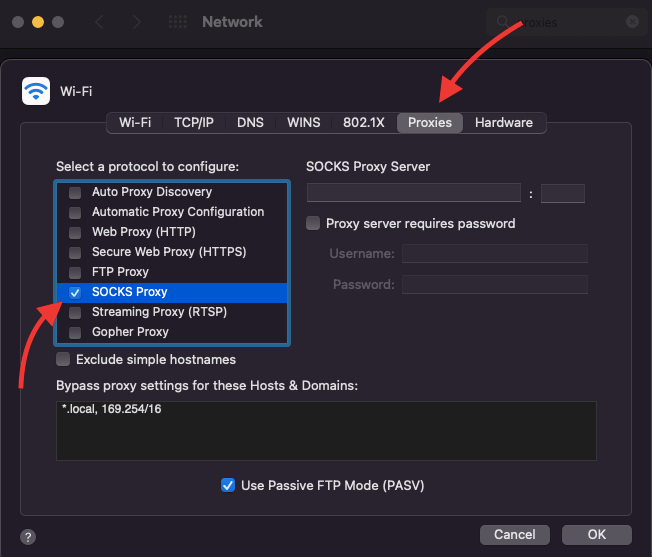652x557 pixels.
Task: Switch to the Wi-Fi tab
Action: click(x=135, y=123)
